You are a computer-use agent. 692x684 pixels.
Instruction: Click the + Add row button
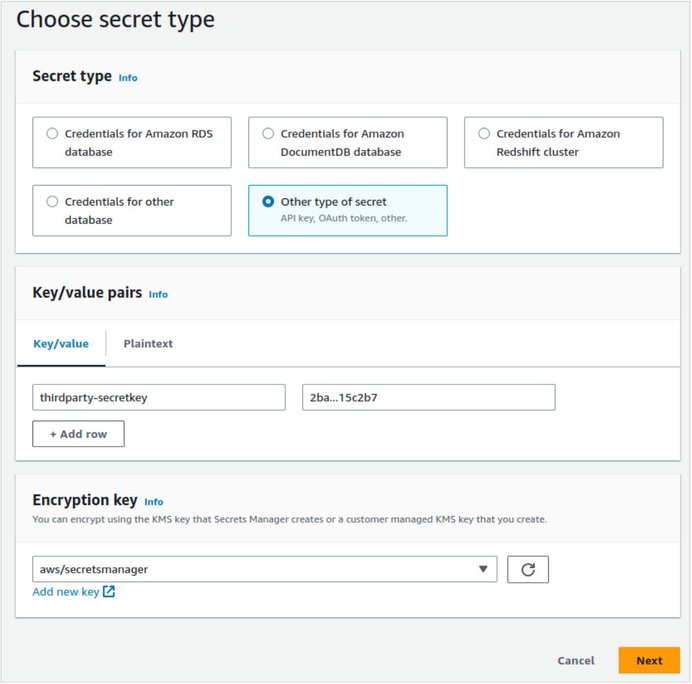(x=78, y=434)
